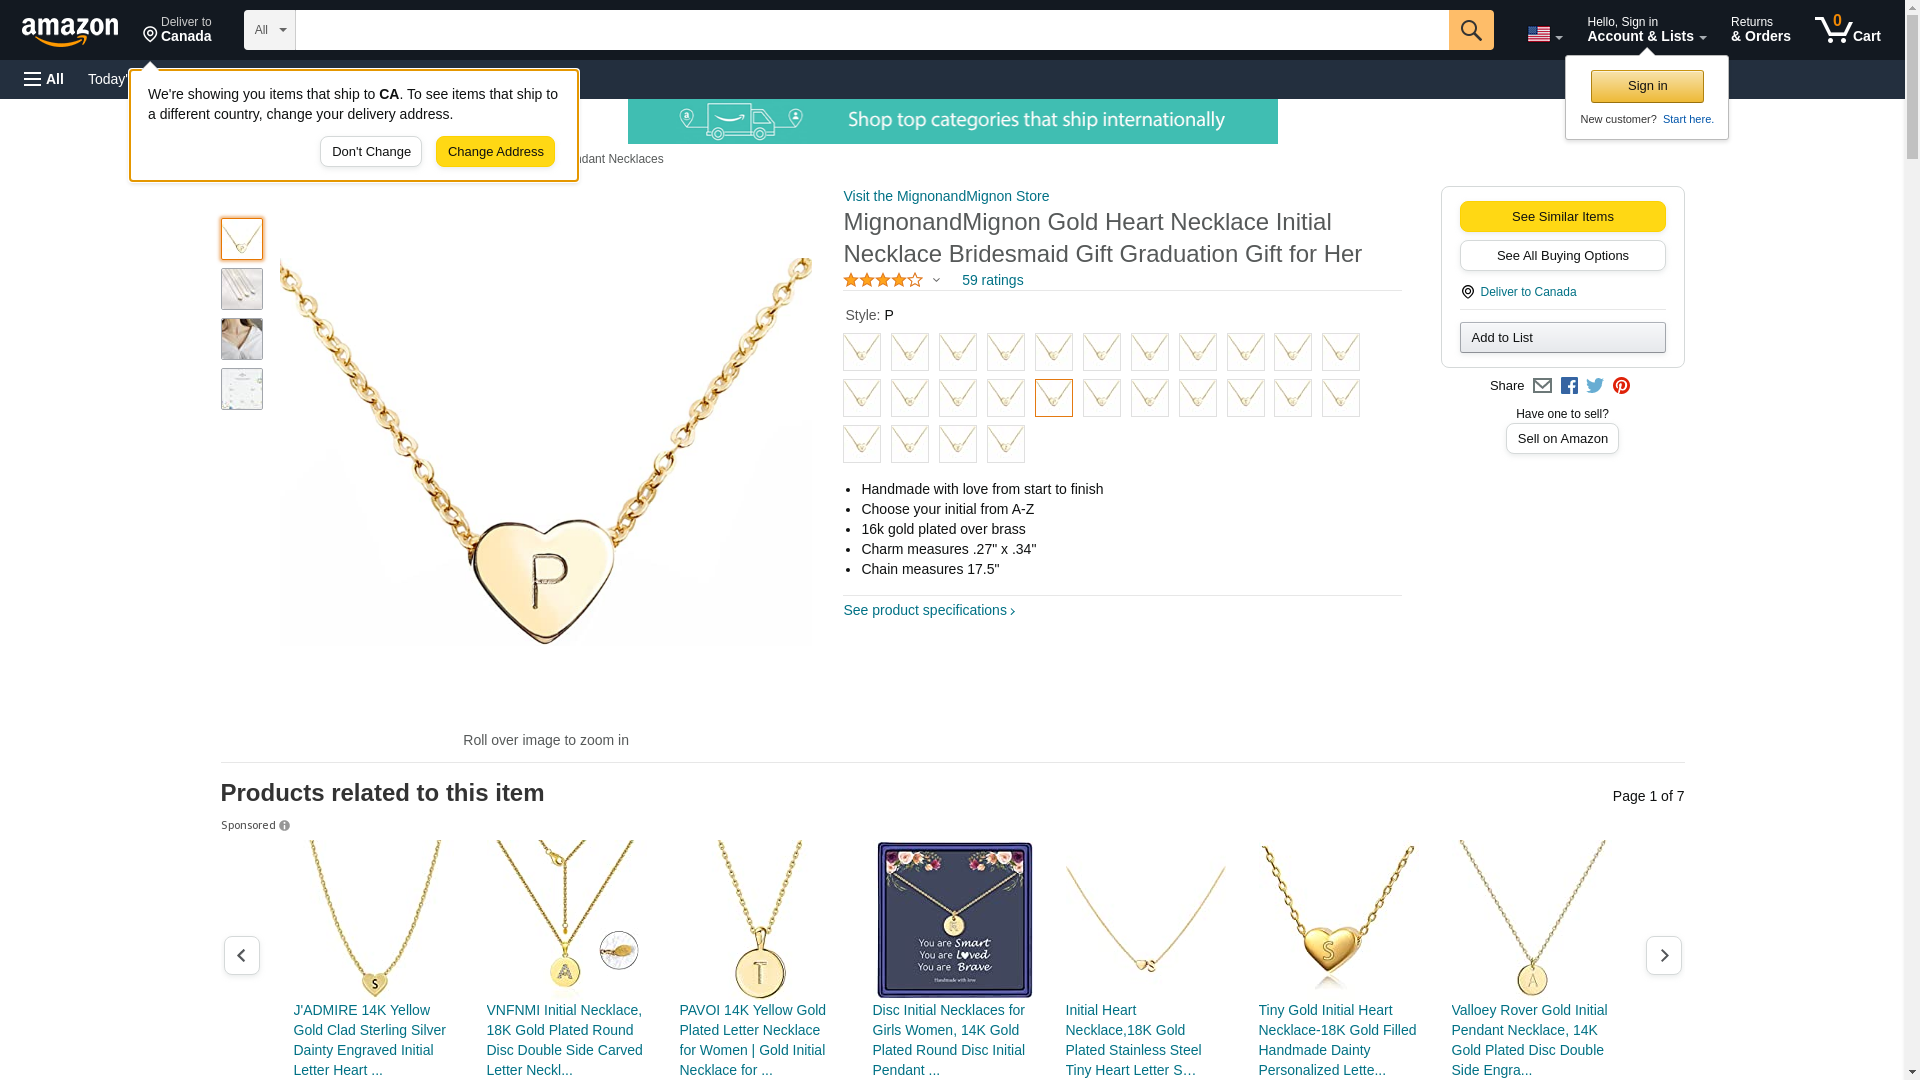Go to next related products page

[x=1663, y=956]
